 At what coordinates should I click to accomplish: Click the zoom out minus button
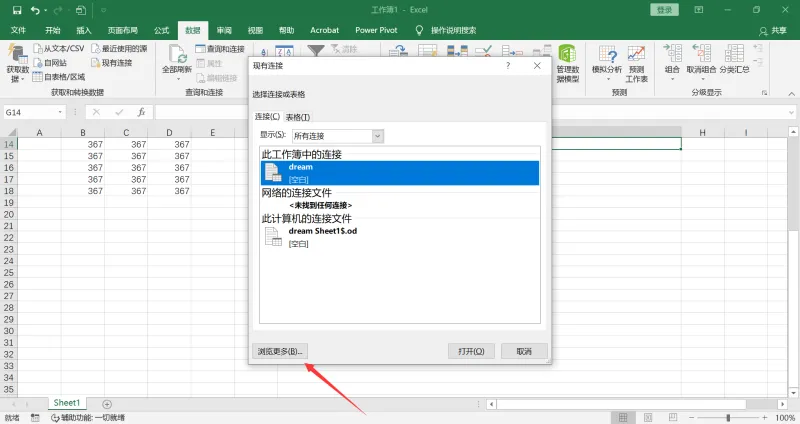[x=691, y=418]
